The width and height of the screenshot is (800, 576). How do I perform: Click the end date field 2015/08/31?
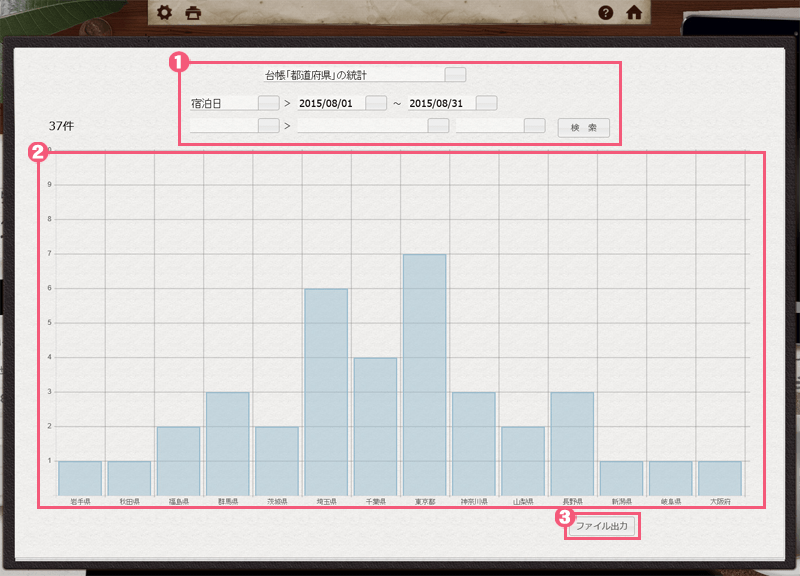point(440,103)
